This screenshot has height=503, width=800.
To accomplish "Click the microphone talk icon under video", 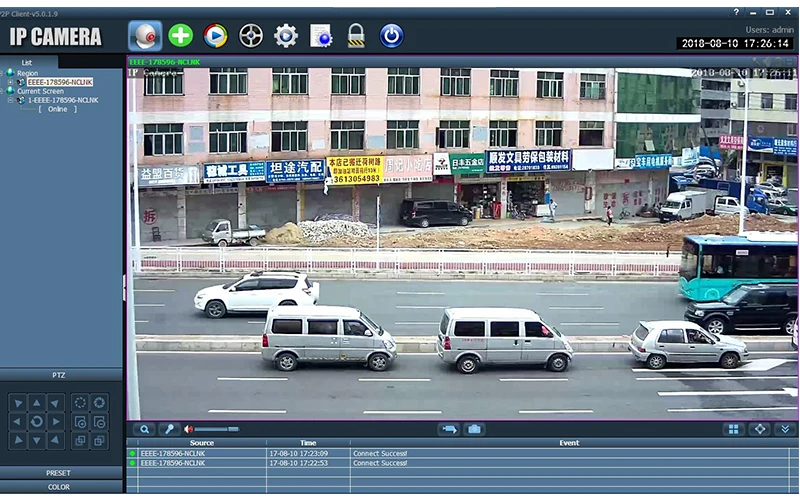I will [x=169, y=429].
